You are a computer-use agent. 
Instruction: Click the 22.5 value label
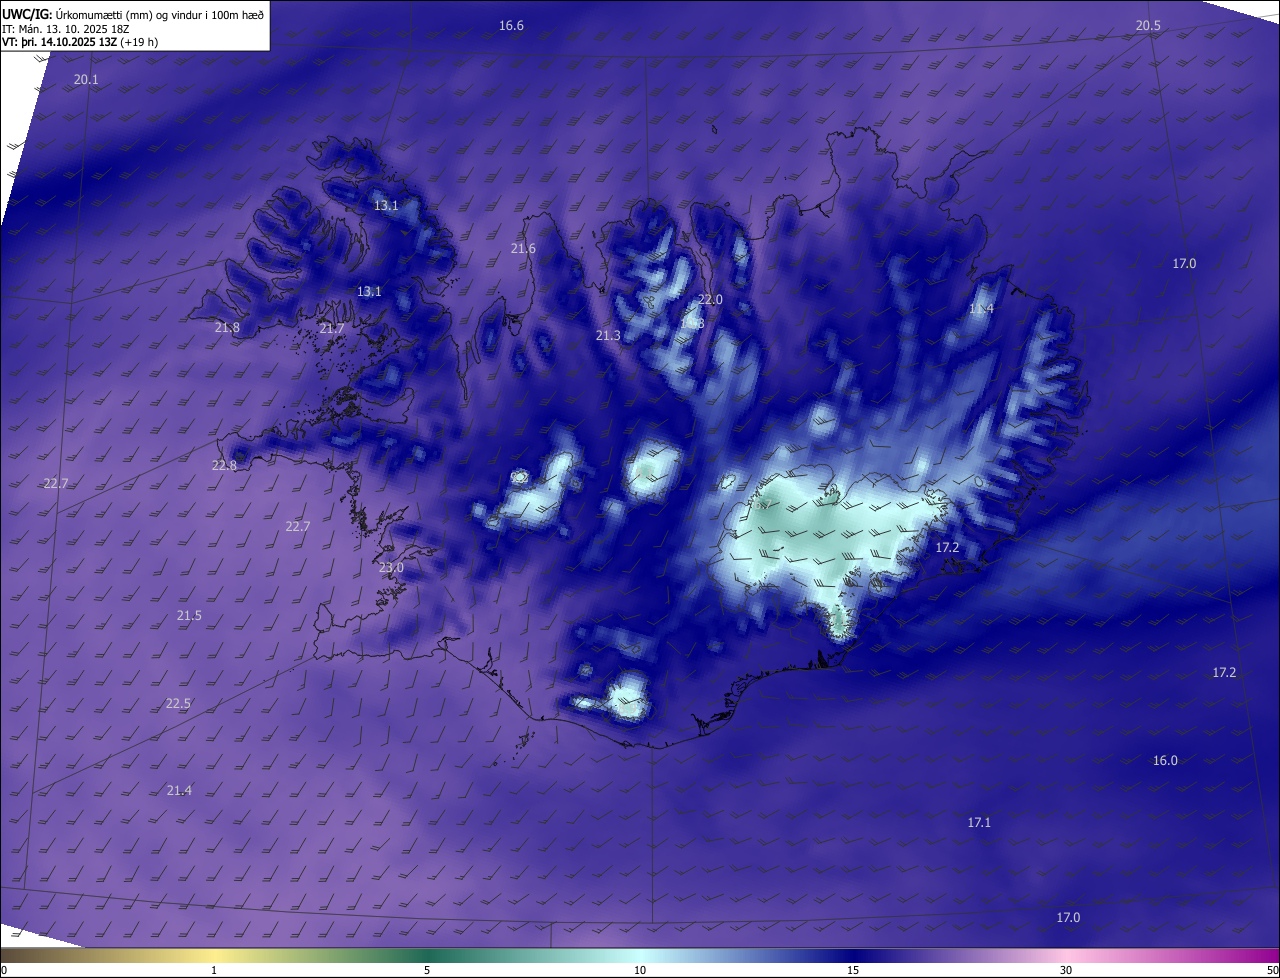click(x=178, y=703)
